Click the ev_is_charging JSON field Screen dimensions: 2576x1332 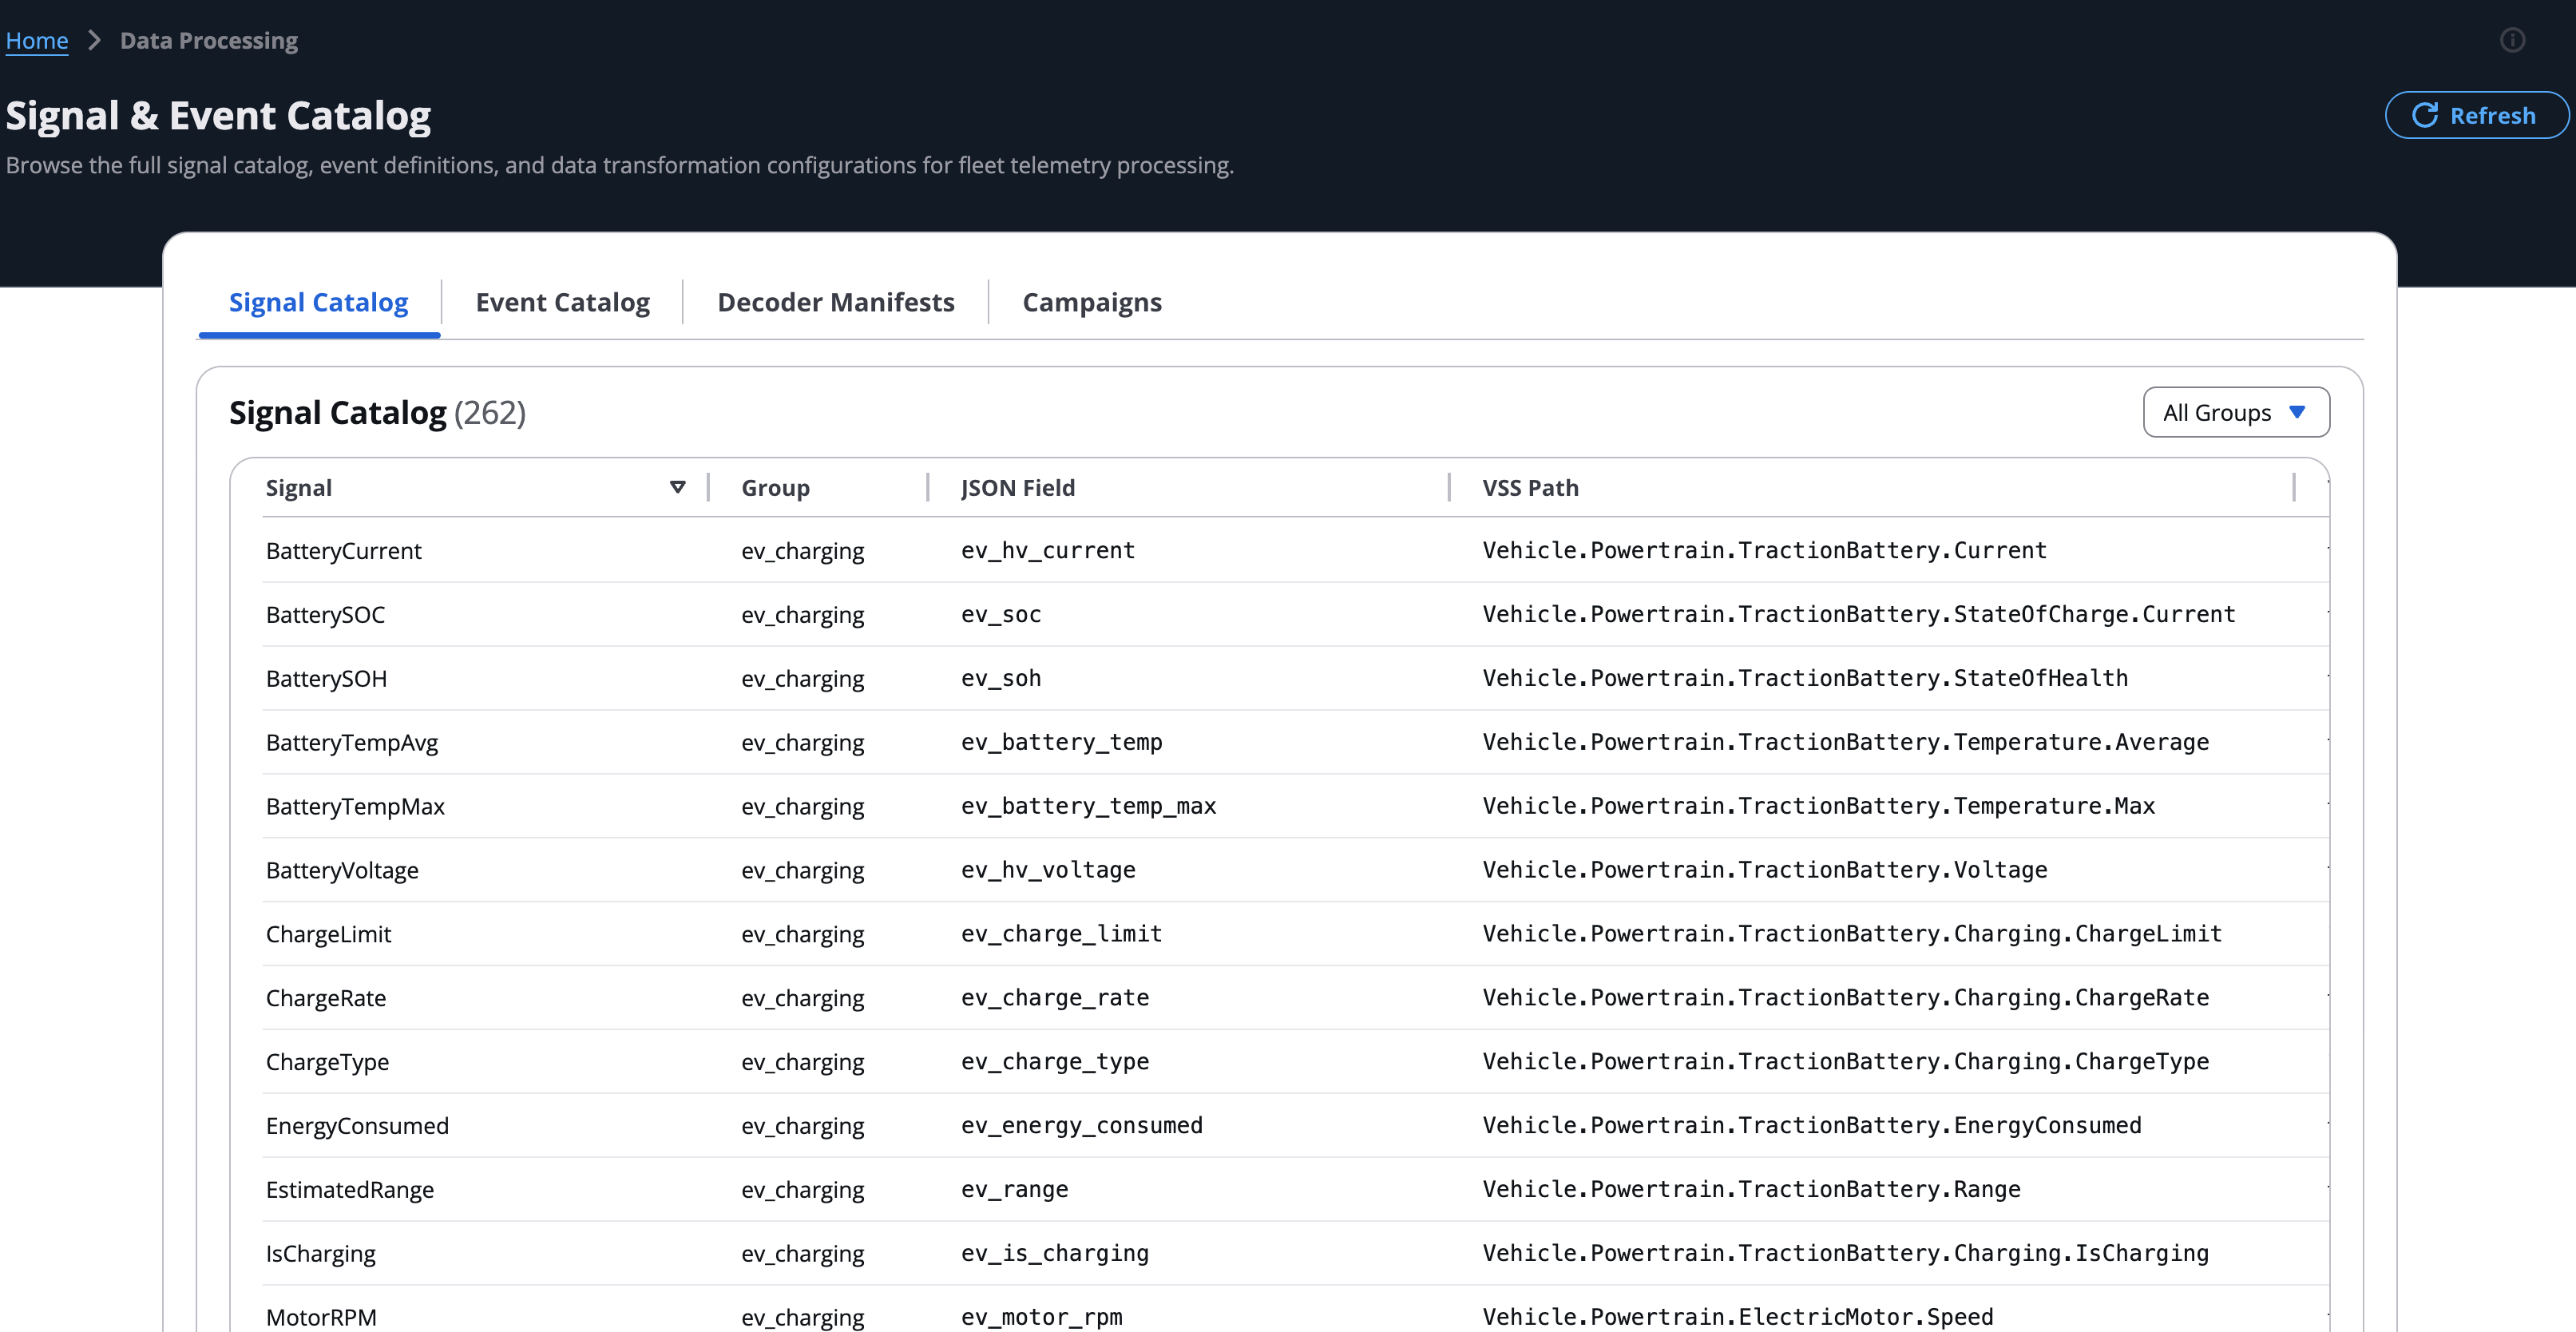1055,1254
